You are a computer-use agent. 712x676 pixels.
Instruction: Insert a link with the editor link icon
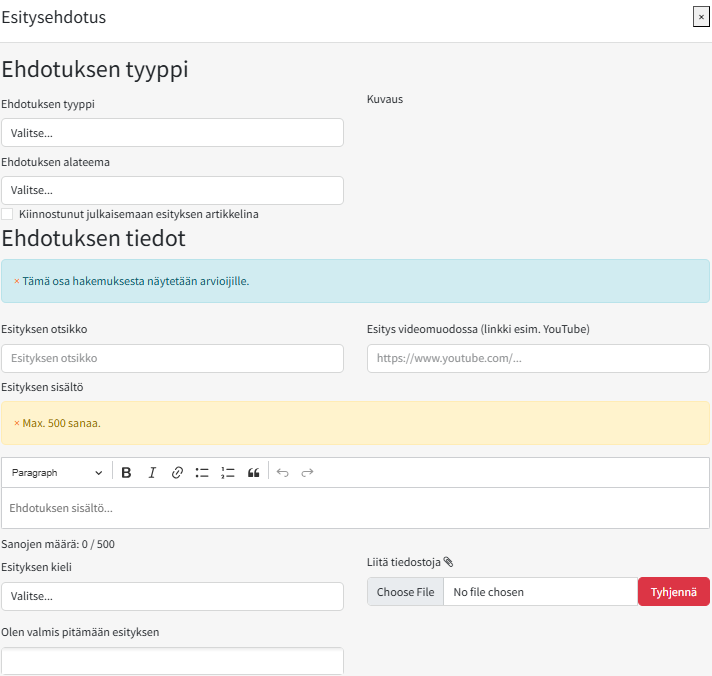[x=177, y=473]
